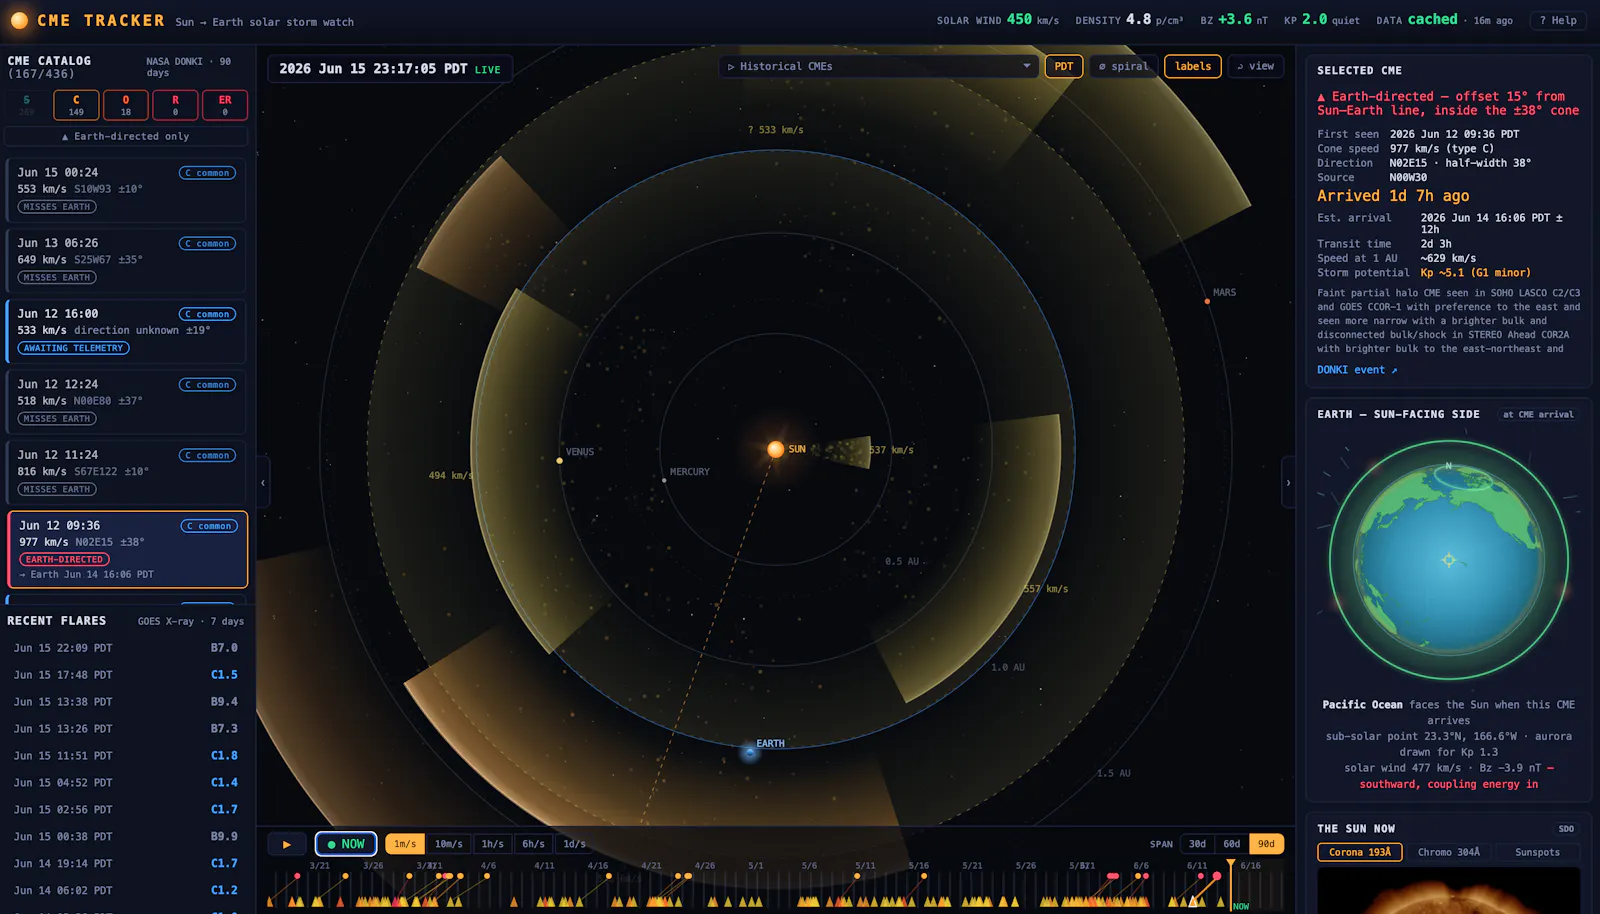Click the Jun 15 22:09 B7.0 flare
The image size is (1600, 914).
tap(126, 648)
